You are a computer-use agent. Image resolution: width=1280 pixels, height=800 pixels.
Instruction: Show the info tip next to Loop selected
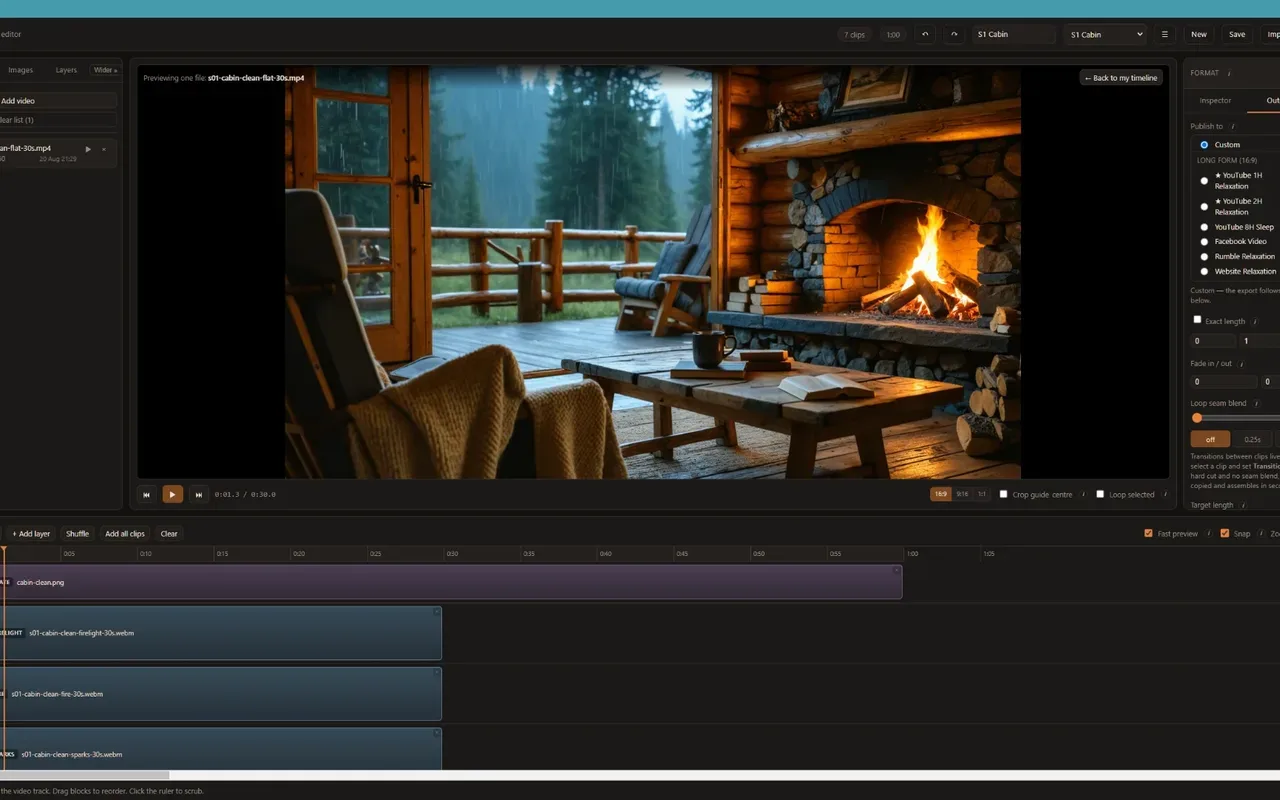(1164, 494)
